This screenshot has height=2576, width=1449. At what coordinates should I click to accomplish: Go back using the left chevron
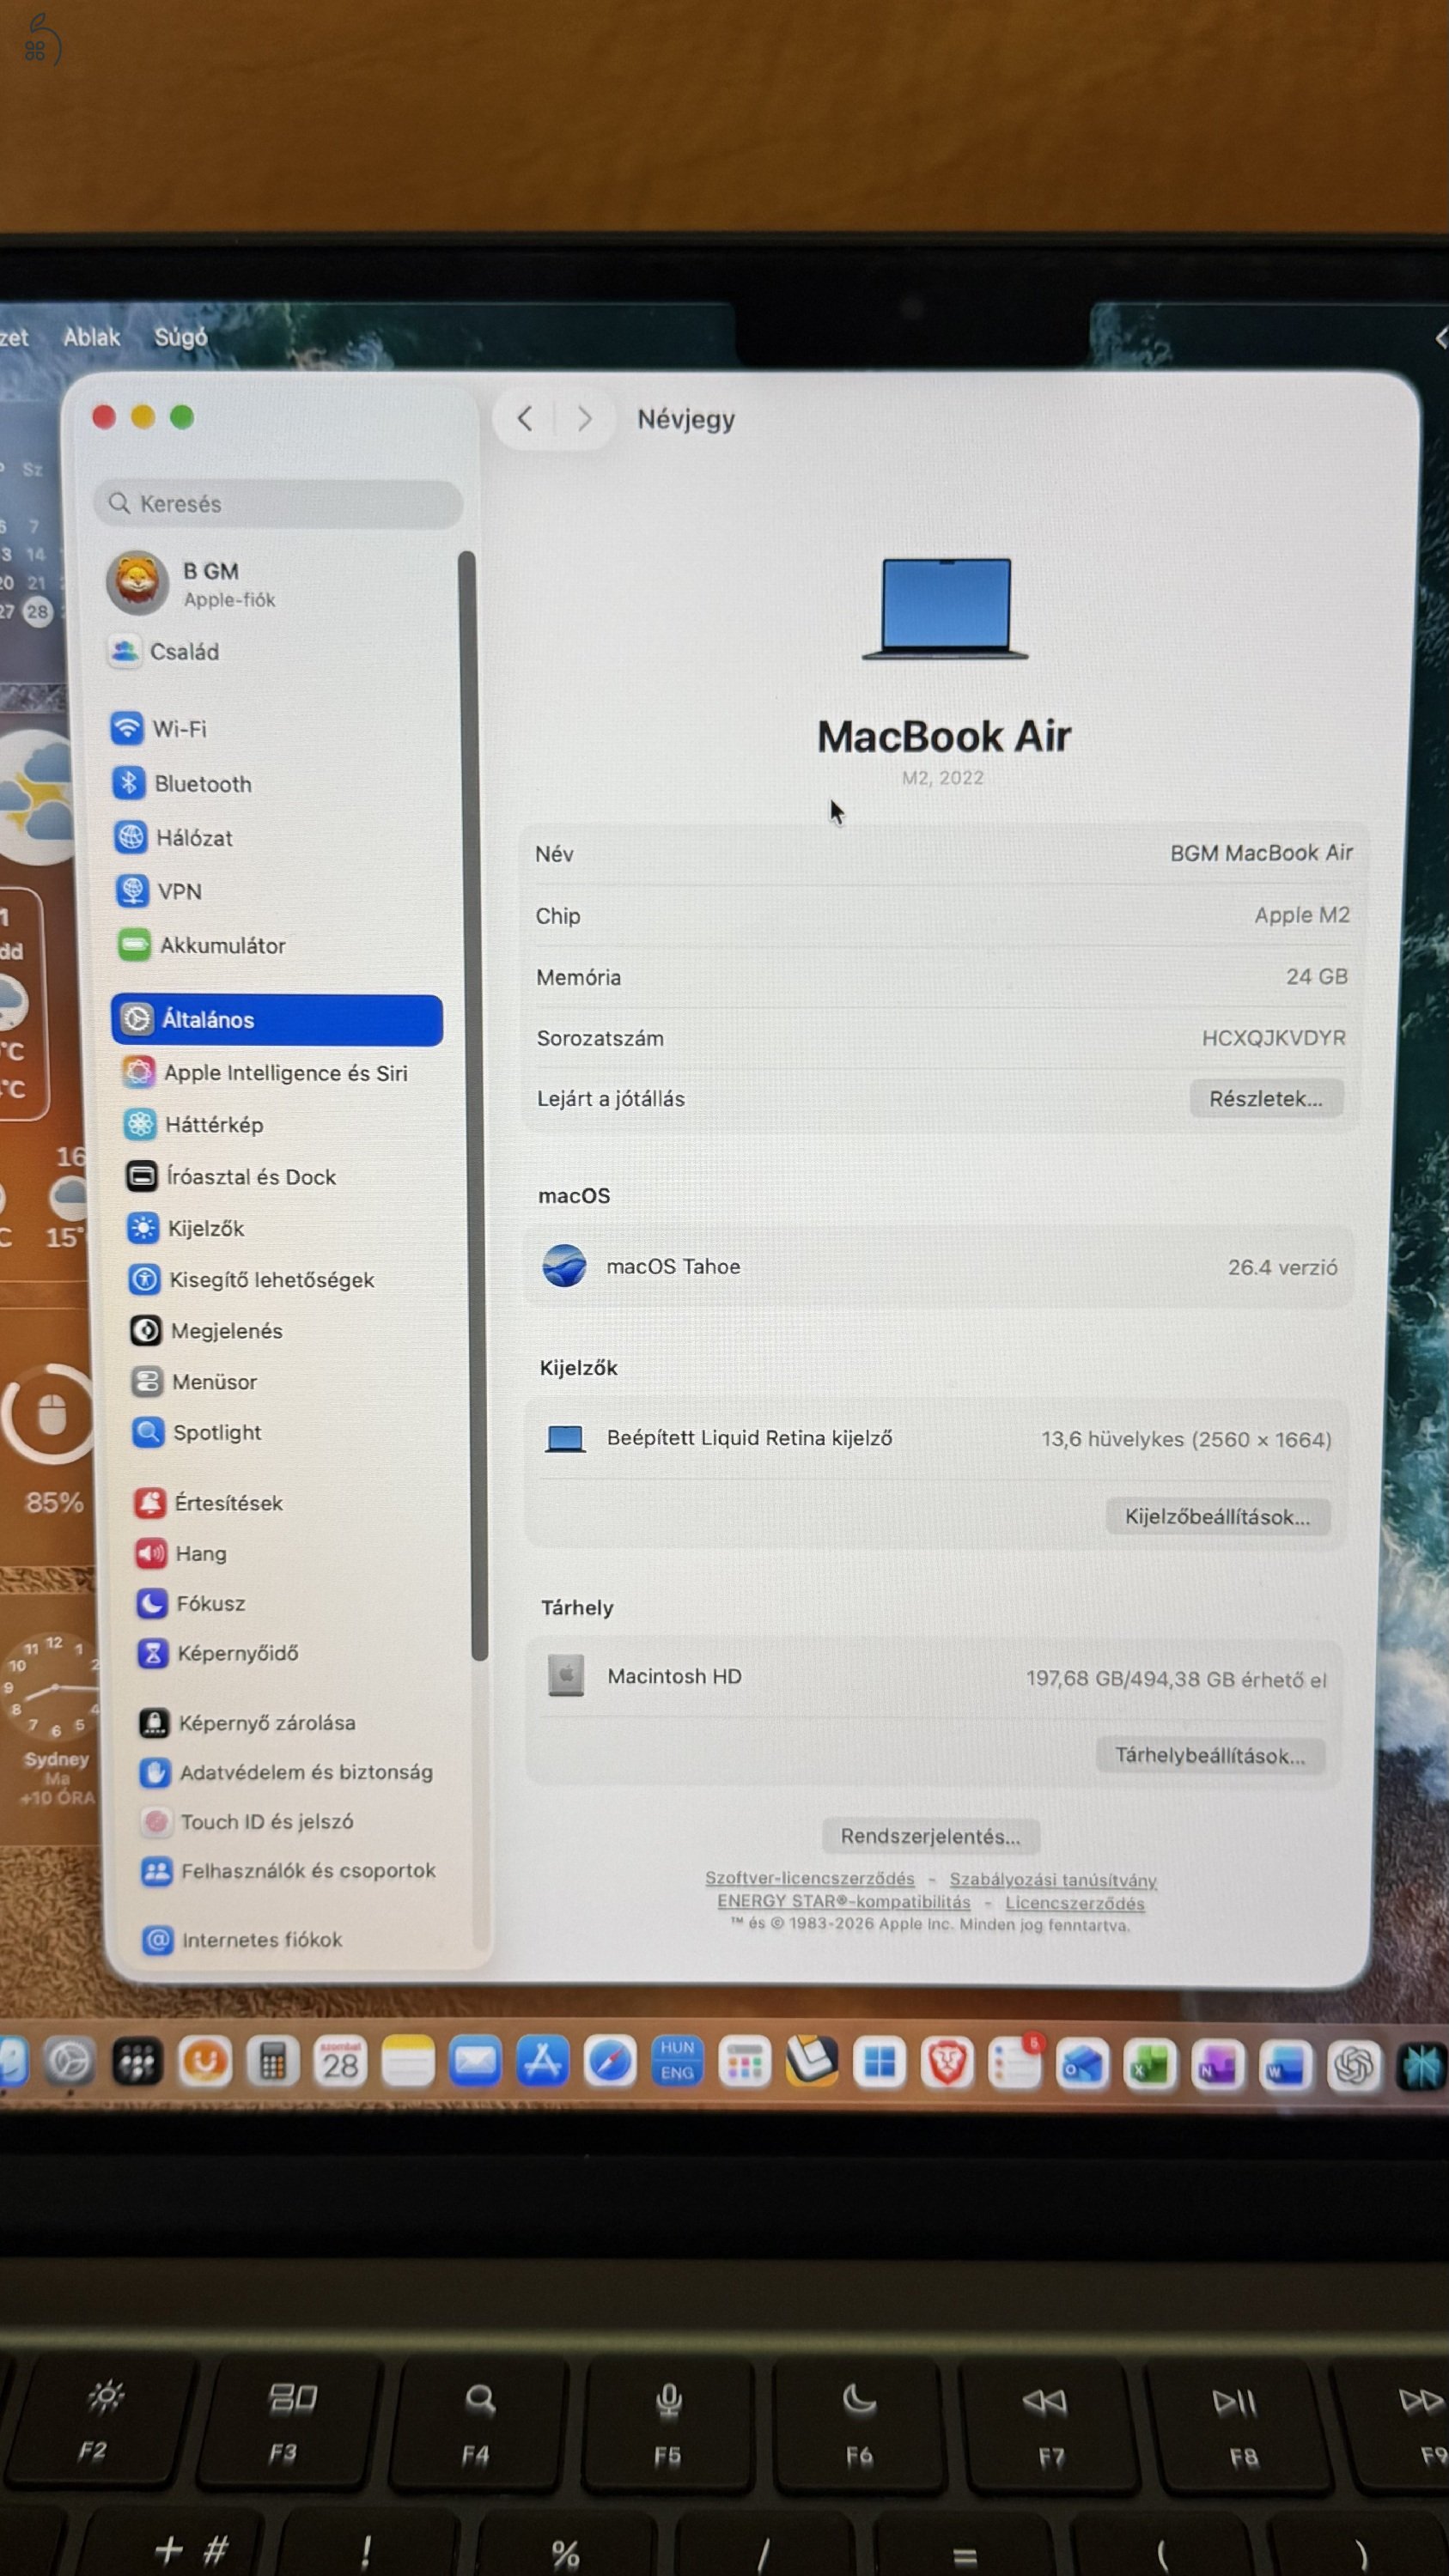[x=525, y=418]
